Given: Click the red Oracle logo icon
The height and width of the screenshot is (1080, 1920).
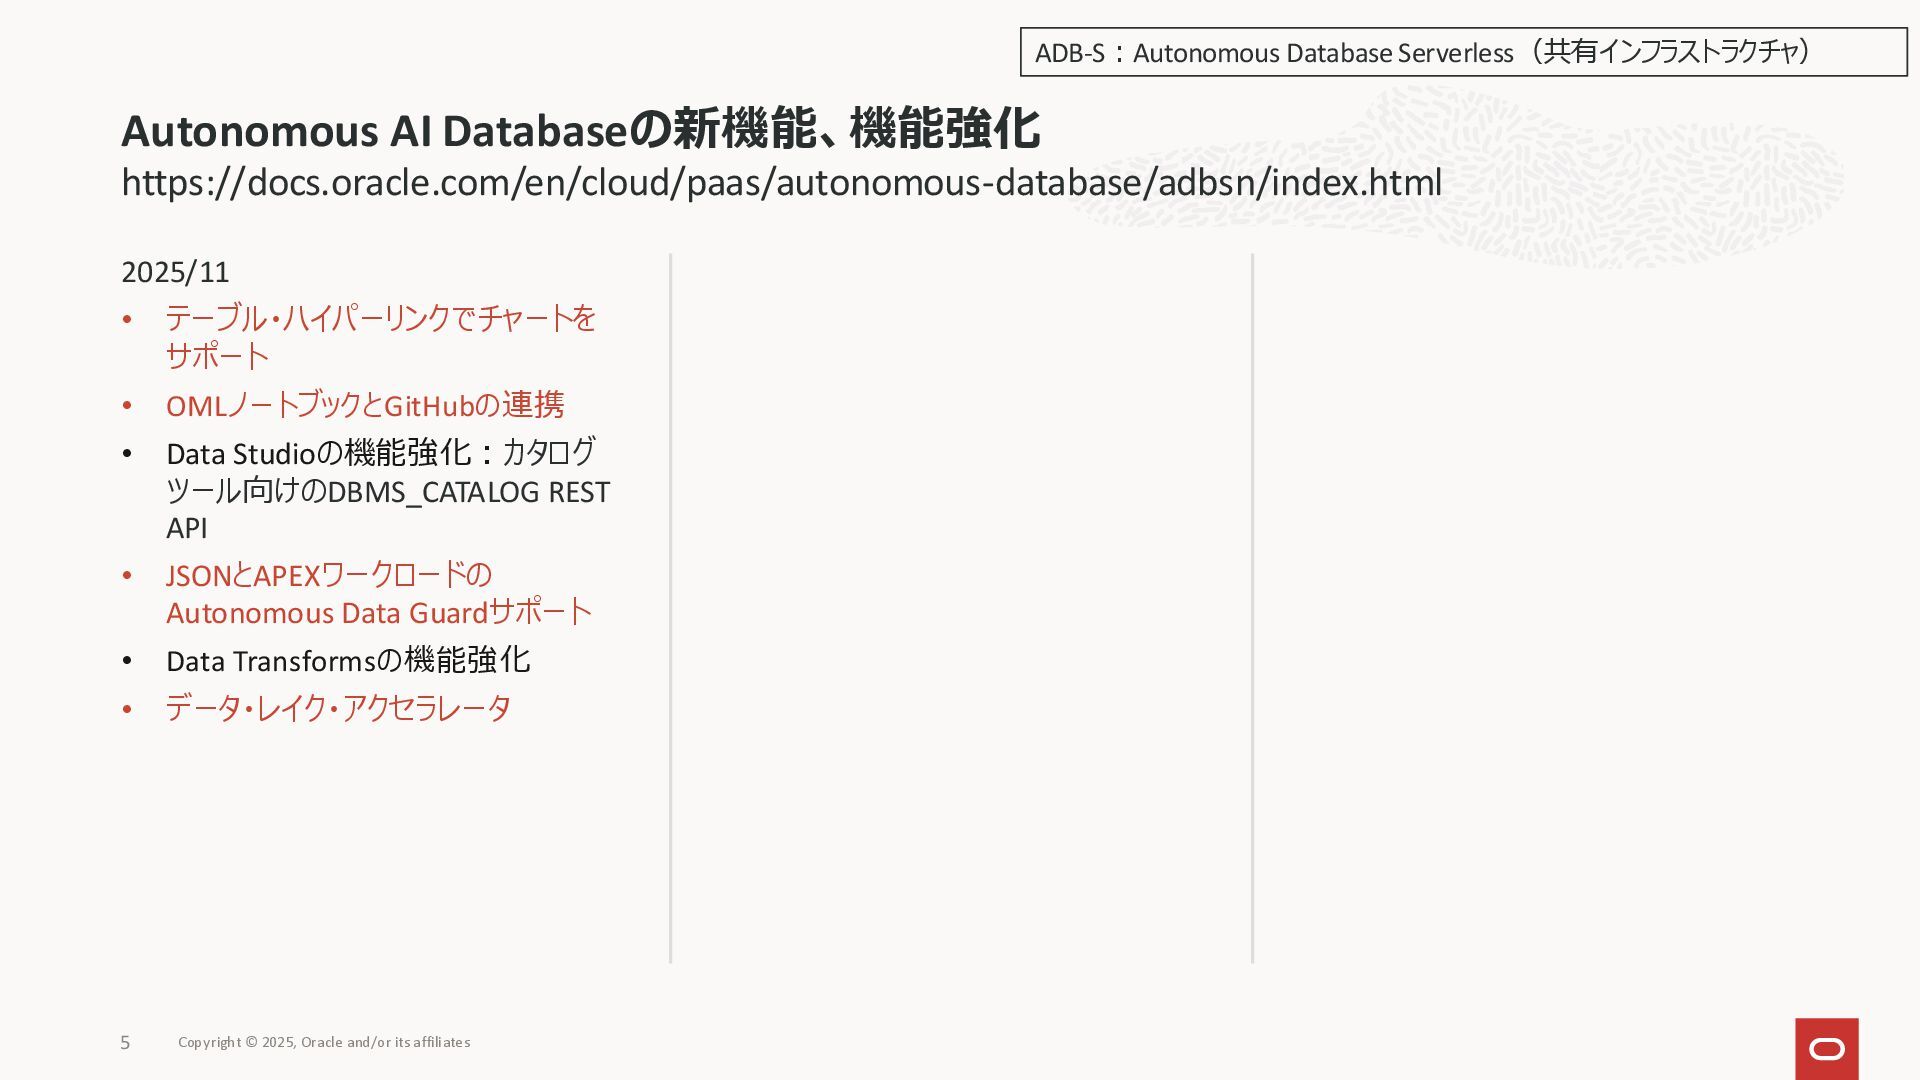Looking at the screenshot, I should click(x=1826, y=1048).
